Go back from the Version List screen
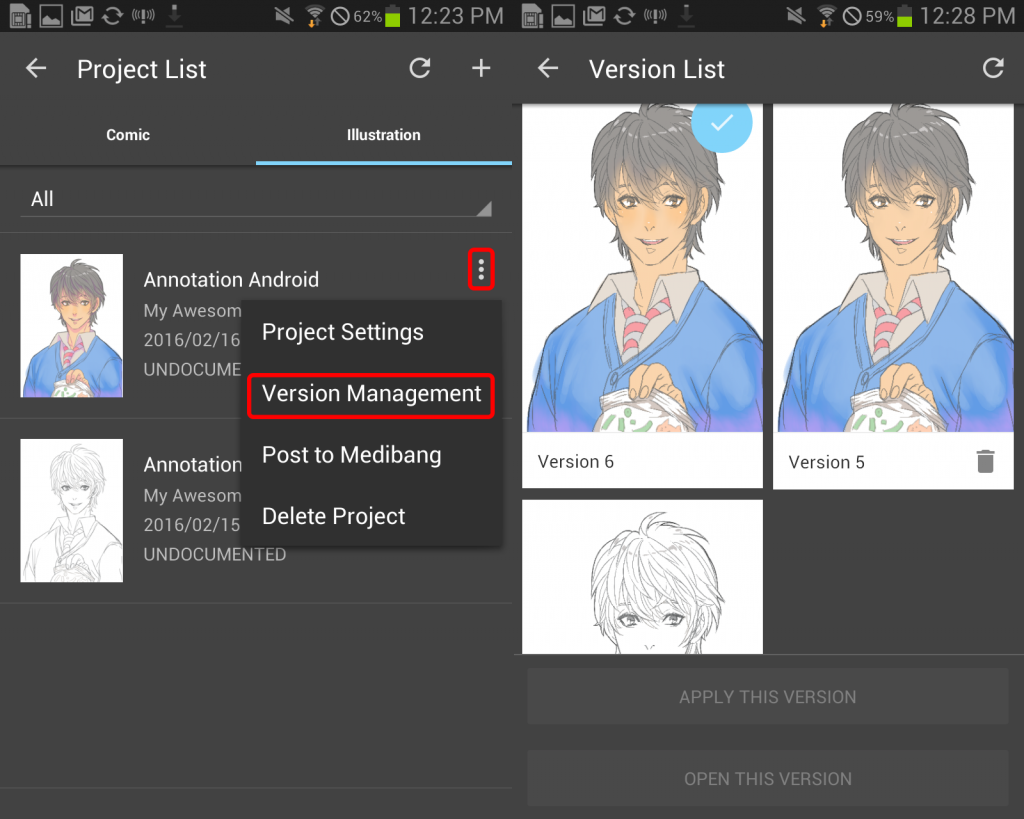The image size is (1024, 819). coord(548,68)
